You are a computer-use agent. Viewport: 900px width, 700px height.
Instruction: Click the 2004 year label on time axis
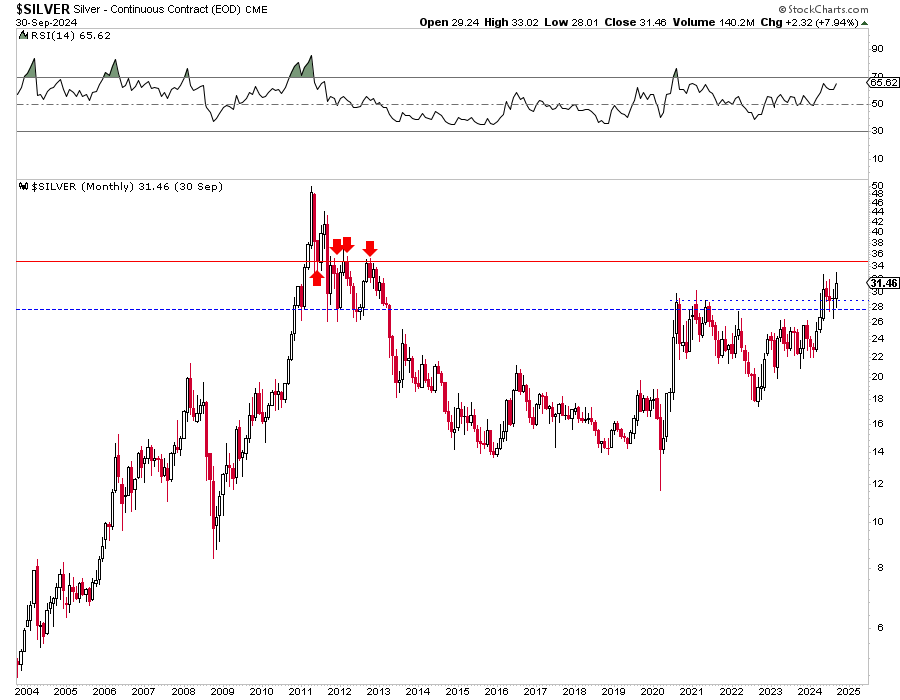coord(28,691)
